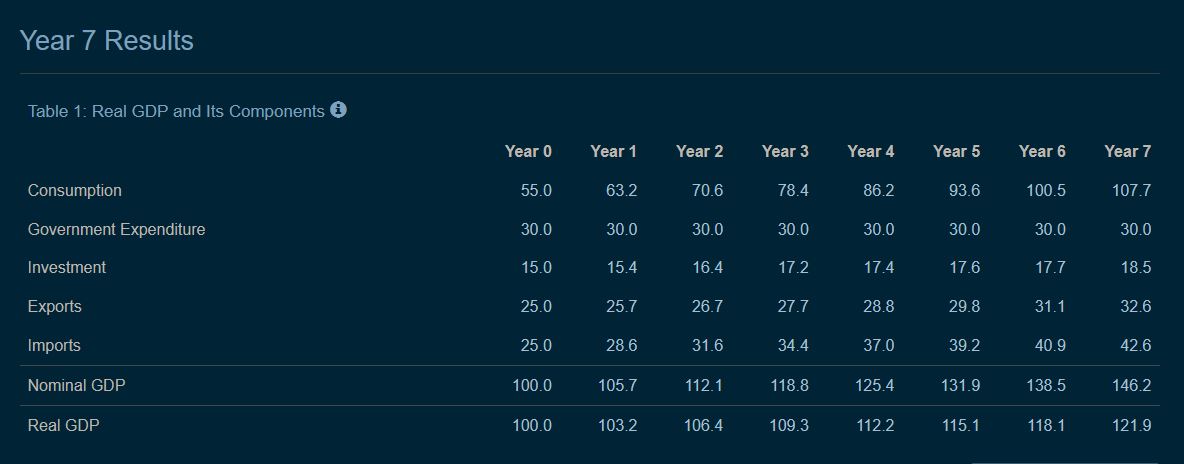Click the 'Year 5' column header

click(957, 151)
